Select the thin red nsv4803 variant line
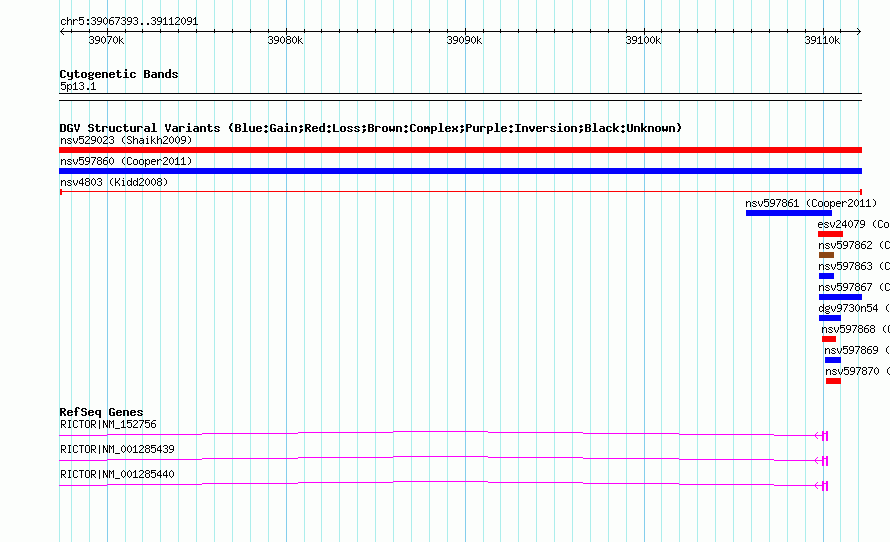The width and height of the screenshot is (890, 542). 460,192
